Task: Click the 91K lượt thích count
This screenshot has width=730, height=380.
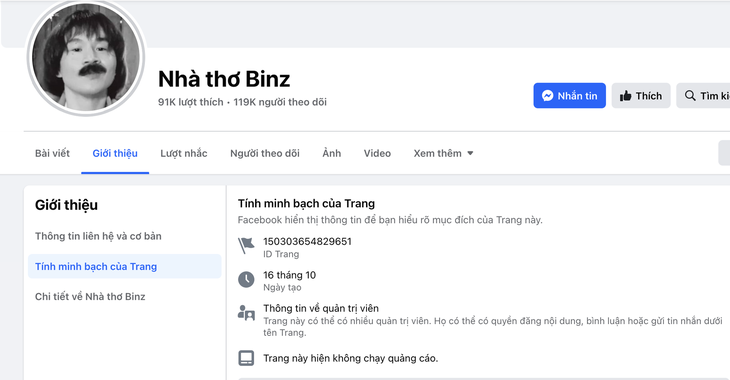Action: point(190,102)
